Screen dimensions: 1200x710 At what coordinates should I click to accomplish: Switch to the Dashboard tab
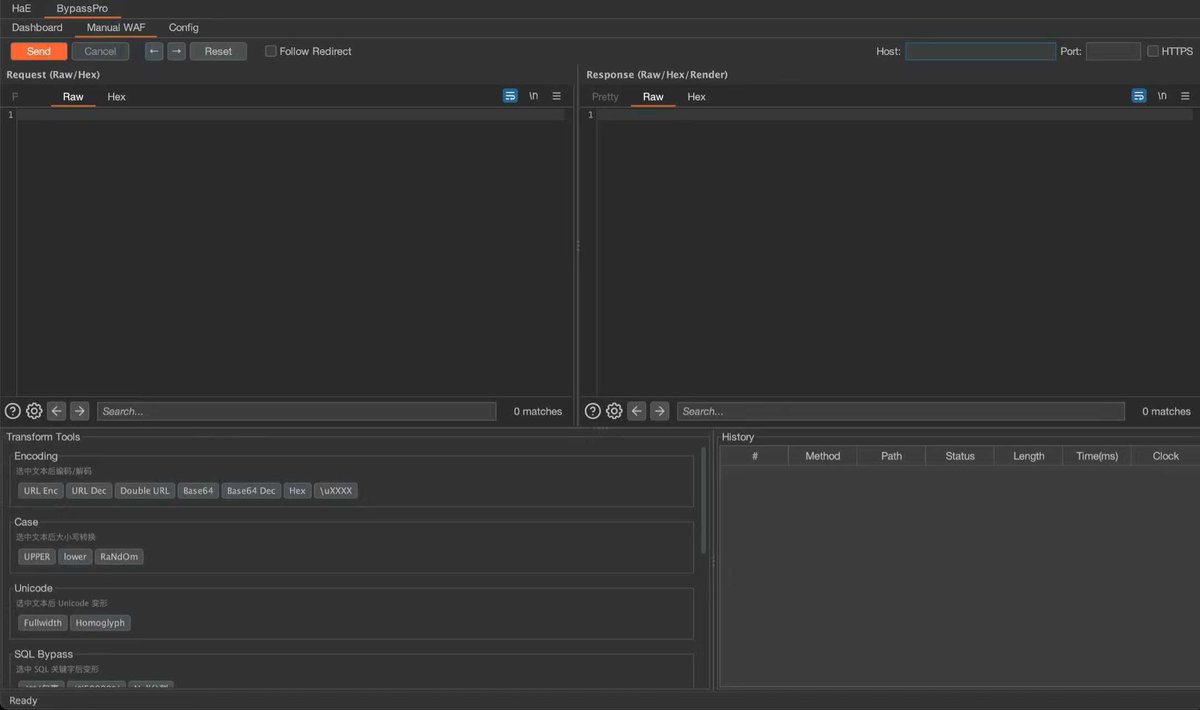(37, 27)
